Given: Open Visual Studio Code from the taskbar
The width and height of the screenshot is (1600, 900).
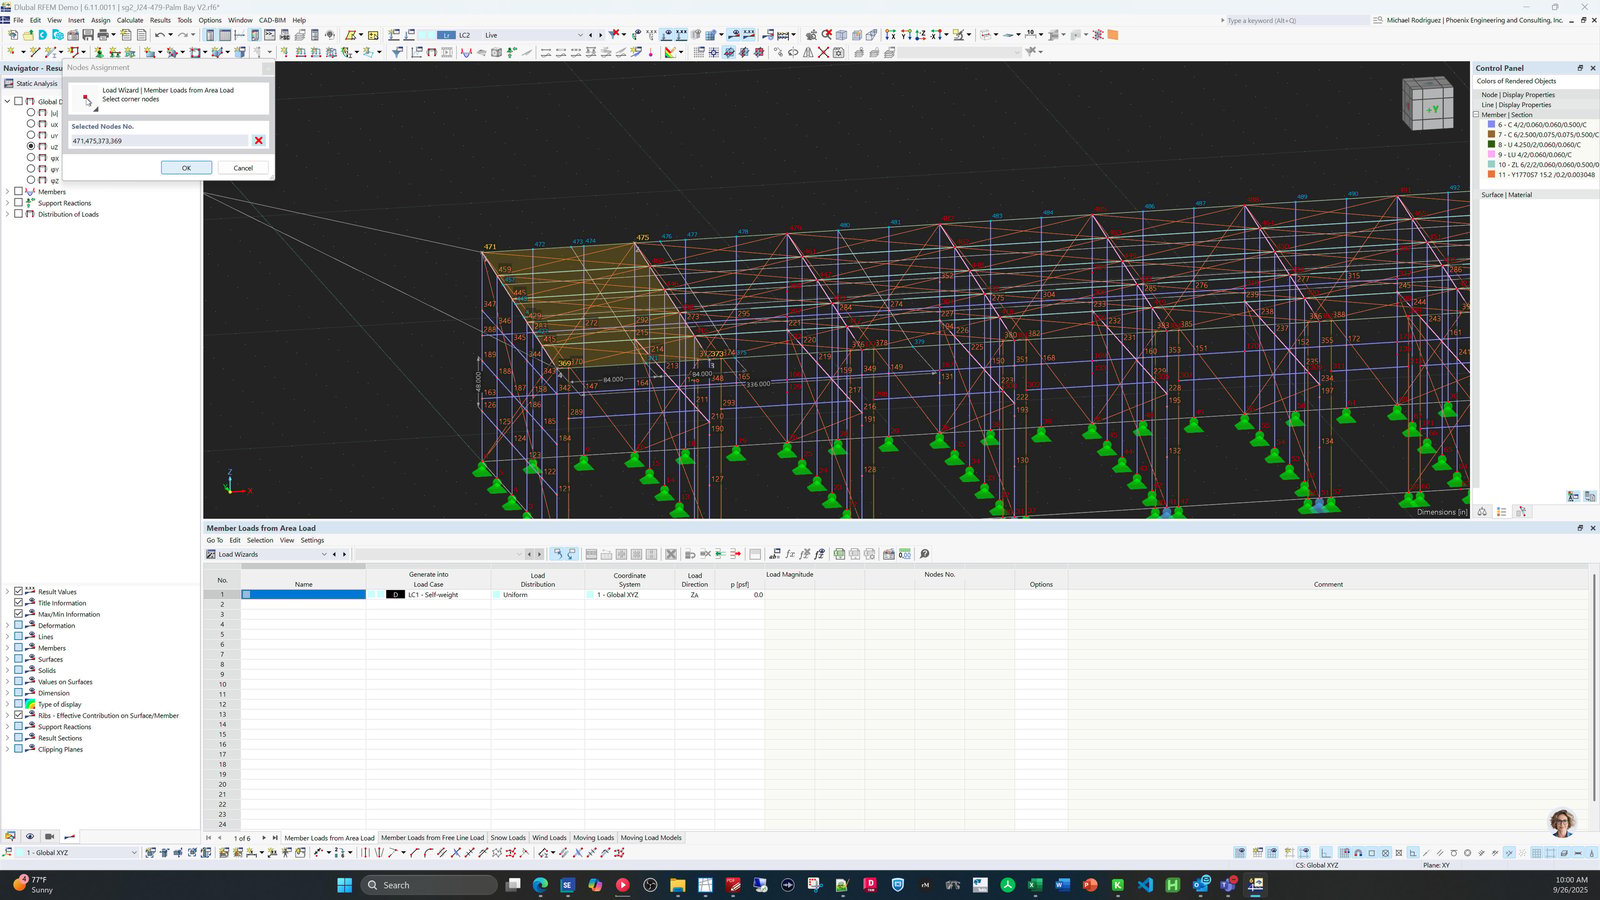Looking at the screenshot, I should pos(1145,885).
